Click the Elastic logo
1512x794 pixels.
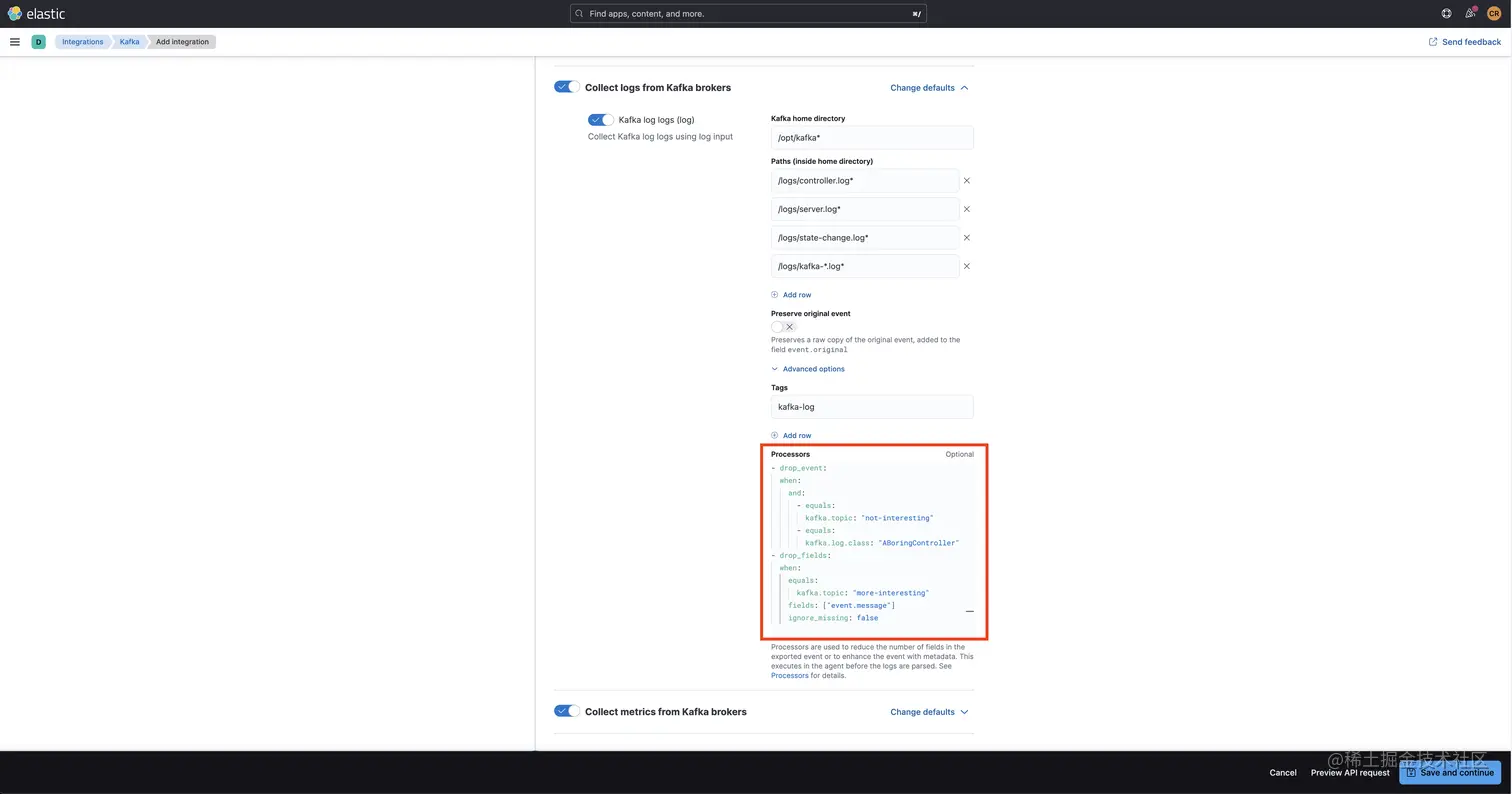click(36, 14)
